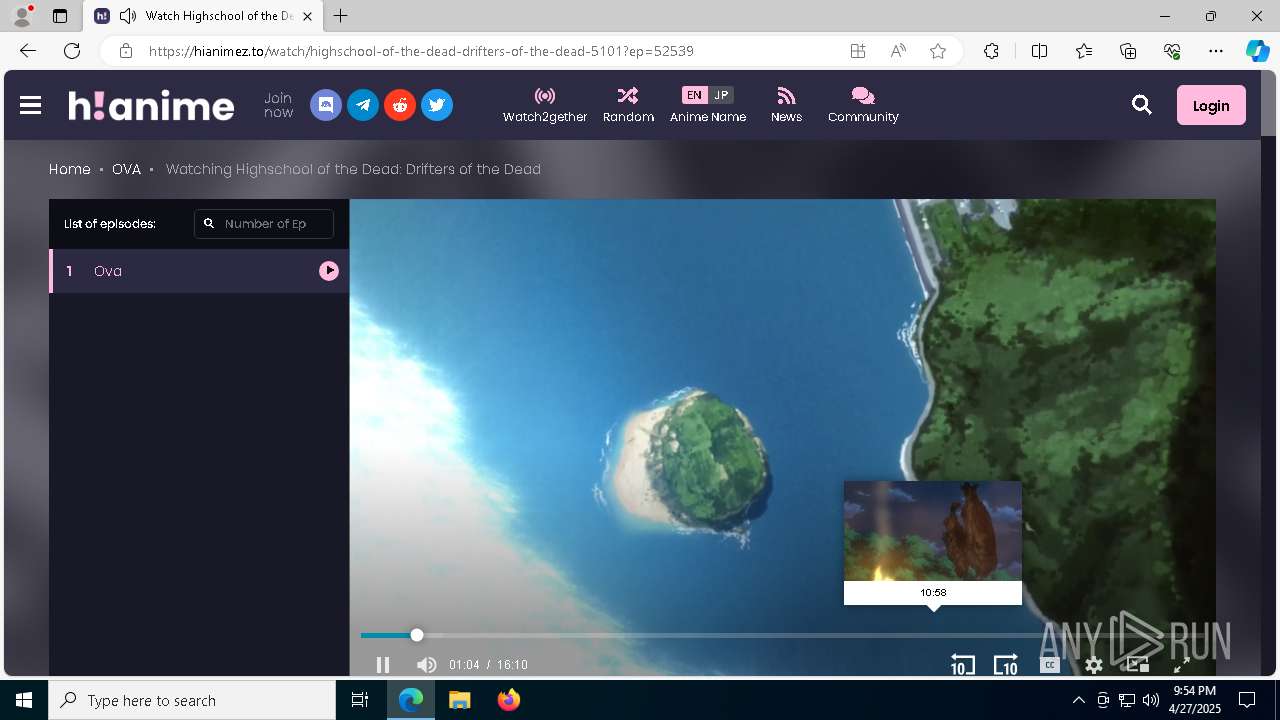The height and width of the screenshot is (720, 1280).
Task: Enter fullscreen video mode
Action: 1181,665
